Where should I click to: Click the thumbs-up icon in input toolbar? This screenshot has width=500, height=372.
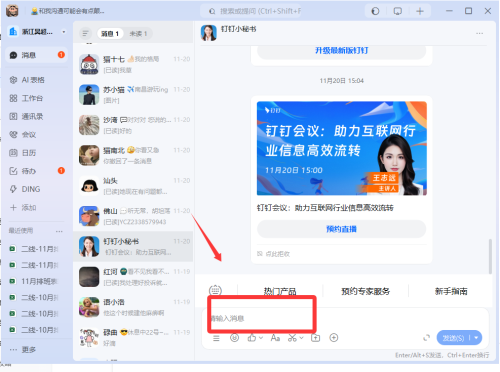click(x=252, y=338)
